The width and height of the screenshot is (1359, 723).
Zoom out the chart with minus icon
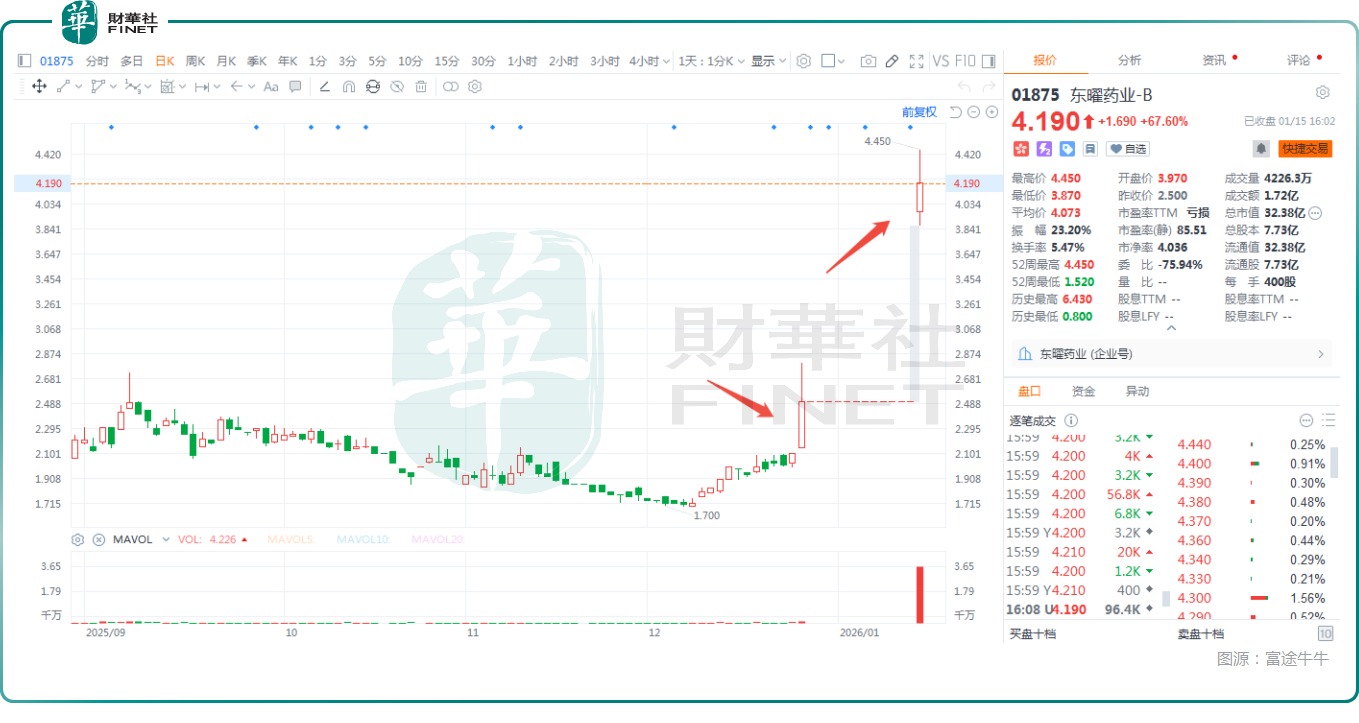pyautogui.click(x=974, y=112)
